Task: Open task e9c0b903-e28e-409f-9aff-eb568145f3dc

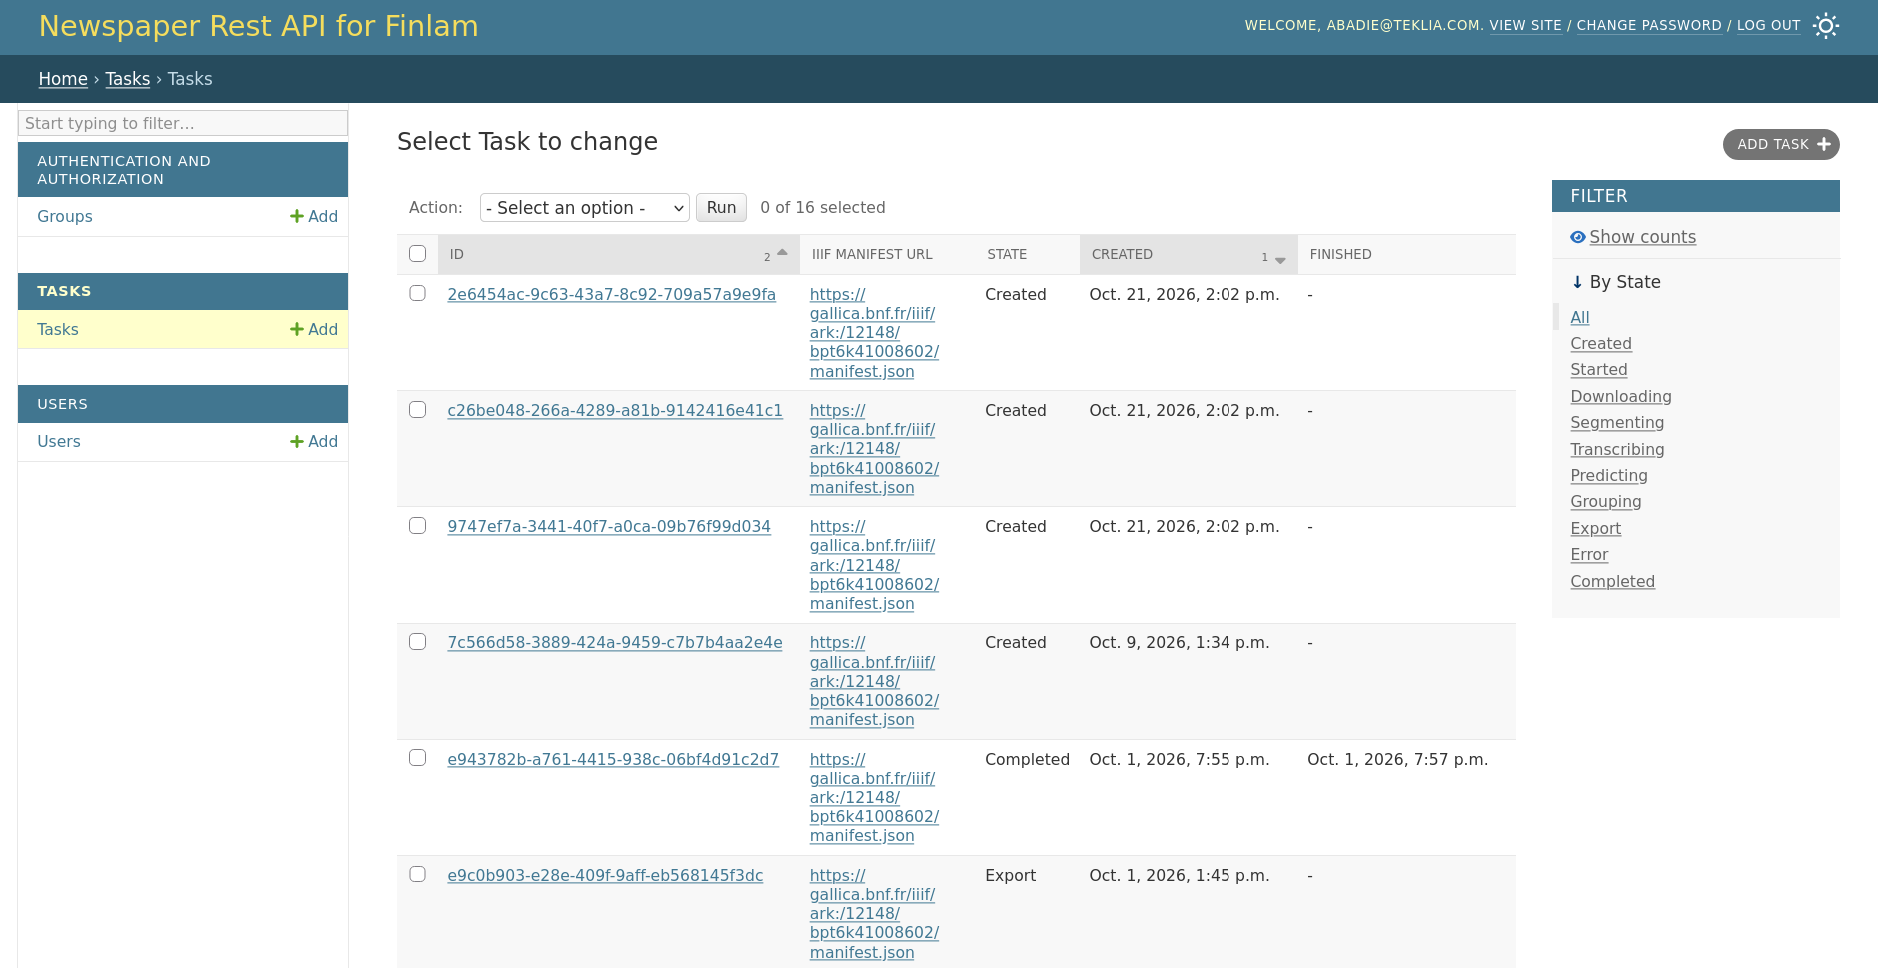Action: (605, 875)
